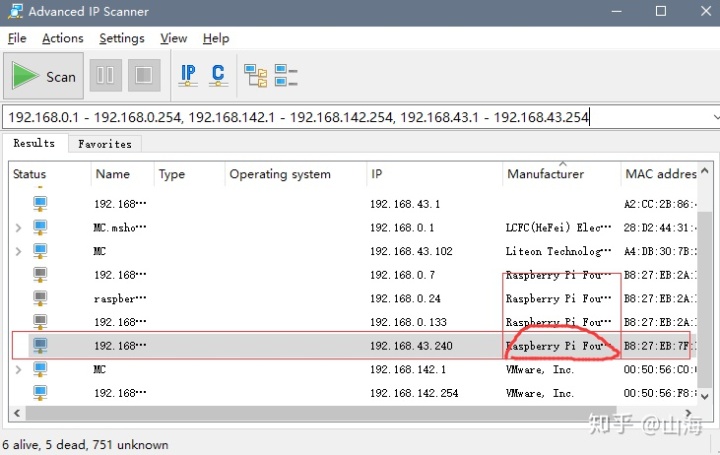Open the Settings menu
The width and height of the screenshot is (720, 455).
(x=122, y=38)
